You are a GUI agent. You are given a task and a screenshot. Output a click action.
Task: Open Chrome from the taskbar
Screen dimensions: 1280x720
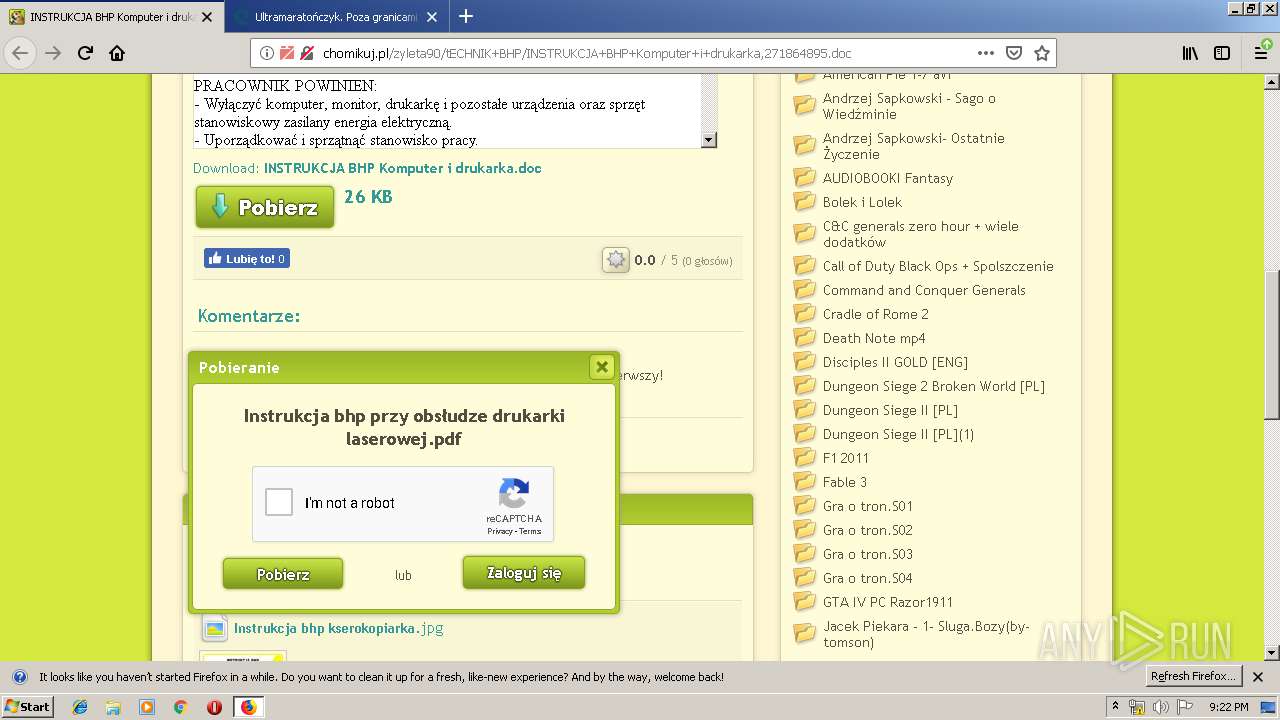click(181, 707)
